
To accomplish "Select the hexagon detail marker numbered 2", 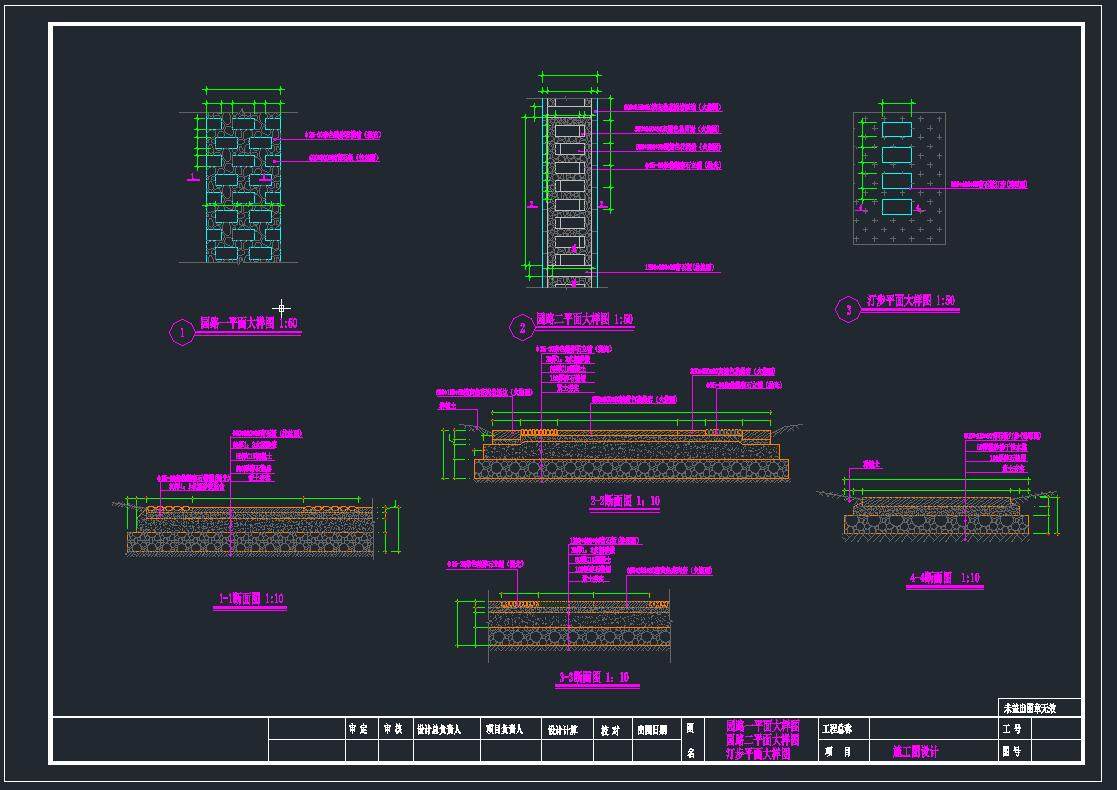I will (x=521, y=327).
